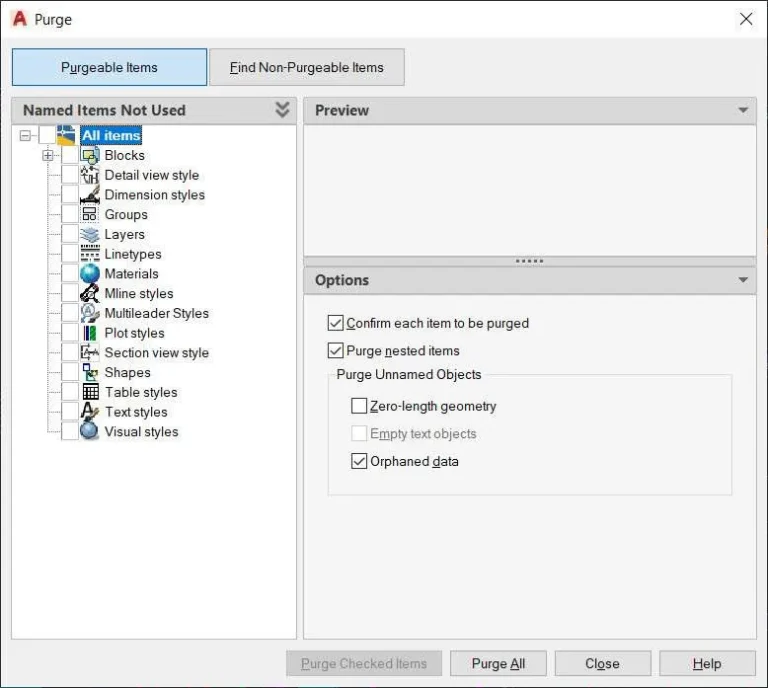Collapse the Options panel arrow
The image size is (768, 688).
(x=743, y=280)
